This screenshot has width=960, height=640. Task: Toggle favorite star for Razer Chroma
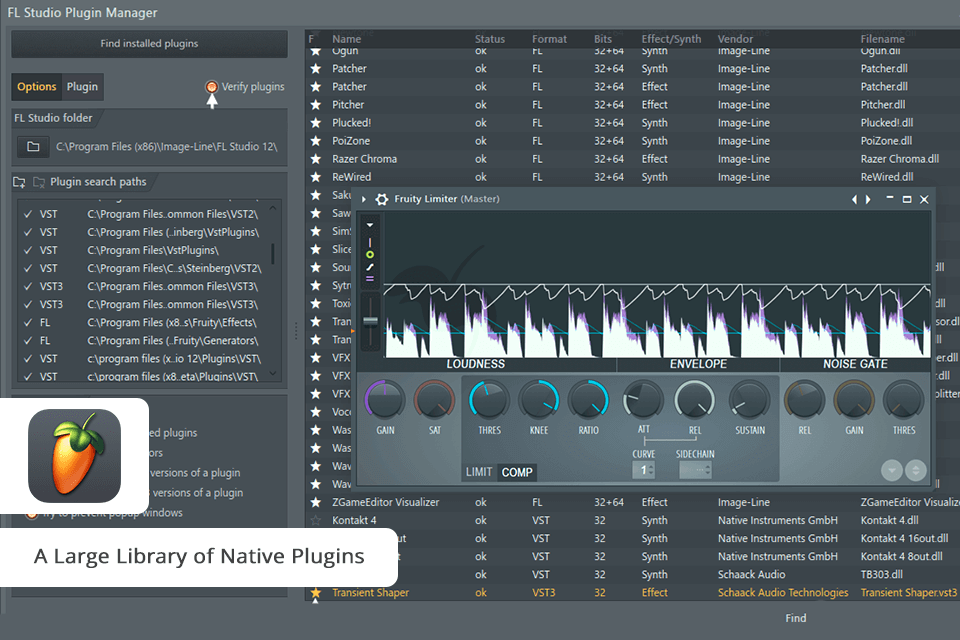[316, 159]
